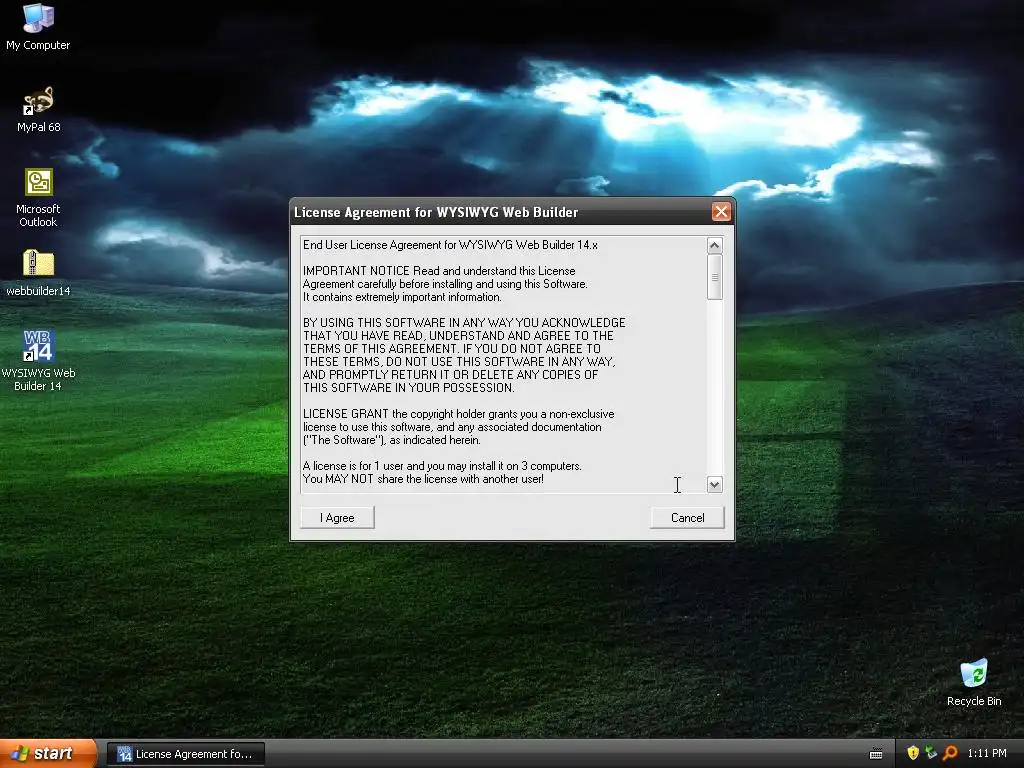Accept the license with I Agree
Screen dimensions: 1024x768
click(x=337, y=517)
